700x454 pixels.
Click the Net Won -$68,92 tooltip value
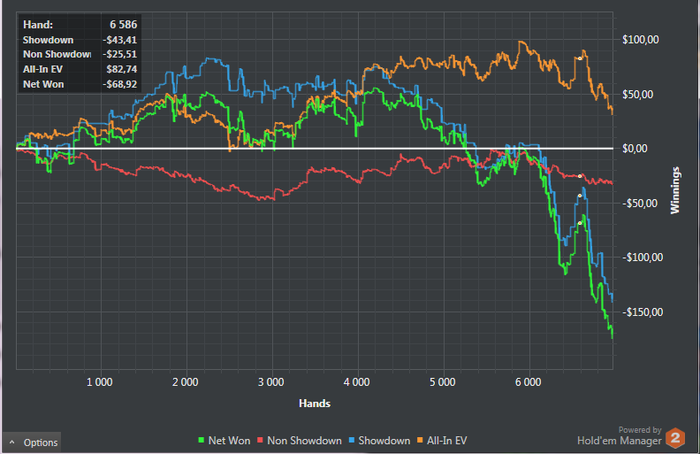click(120, 84)
